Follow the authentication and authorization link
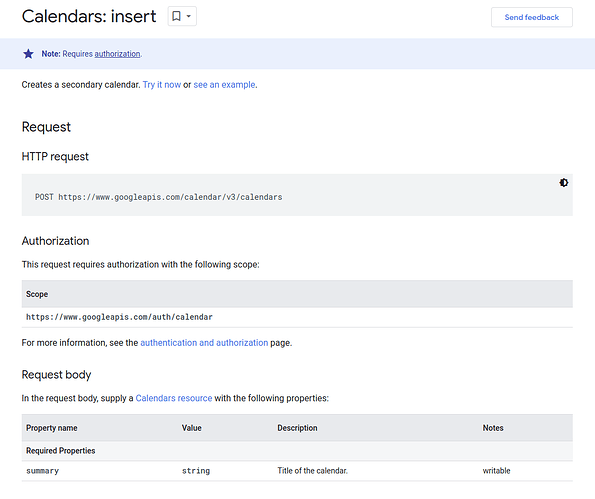 204,343
